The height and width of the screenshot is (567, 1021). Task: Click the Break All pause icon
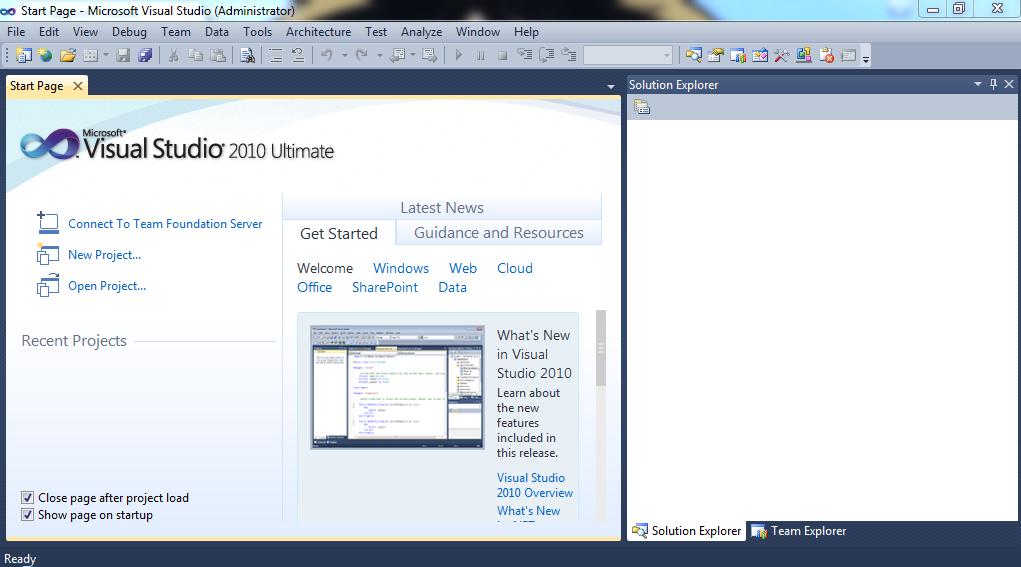point(481,55)
